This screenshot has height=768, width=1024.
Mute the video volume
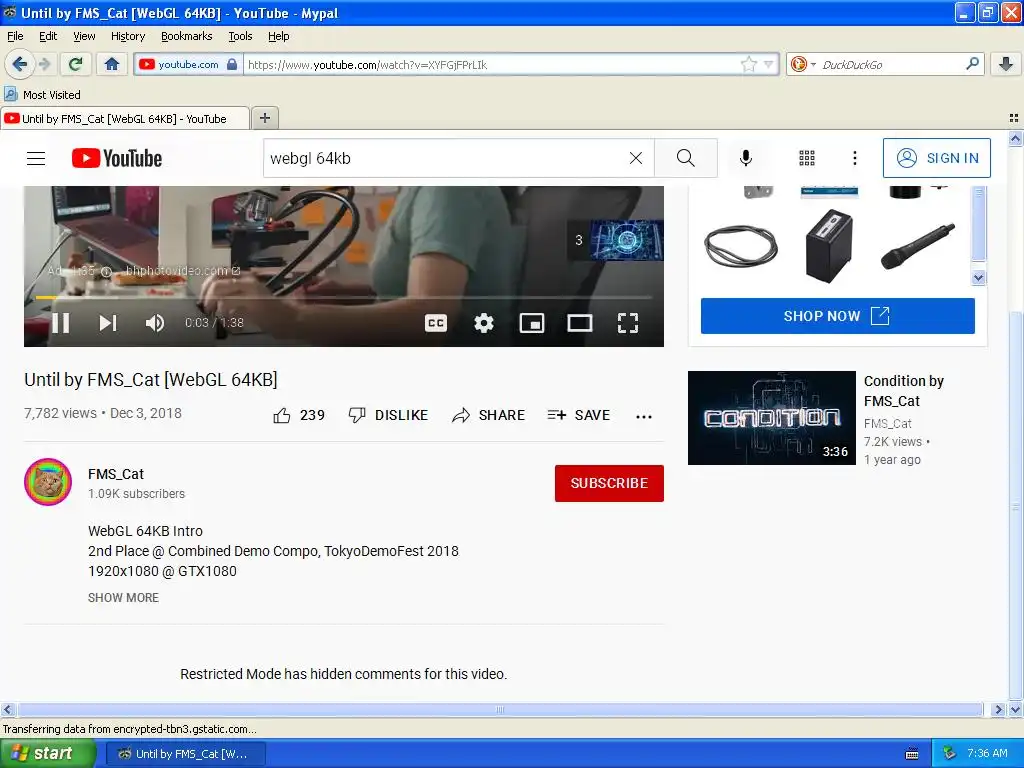(155, 323)
